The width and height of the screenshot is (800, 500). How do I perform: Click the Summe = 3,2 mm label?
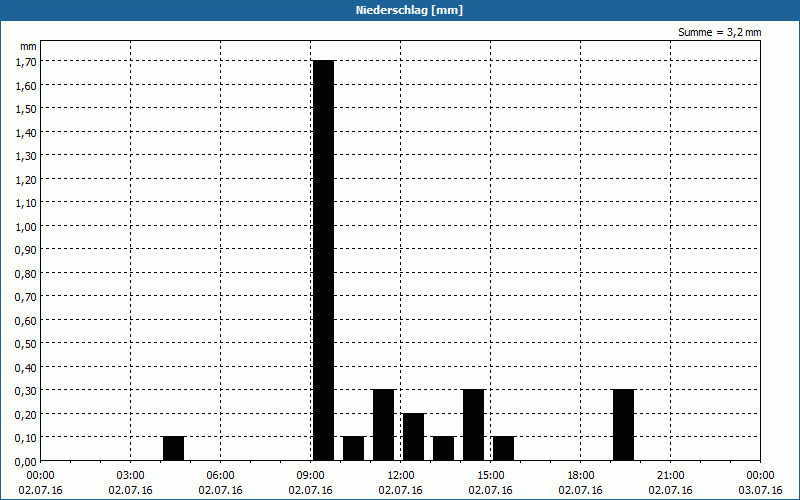point(719,32)
